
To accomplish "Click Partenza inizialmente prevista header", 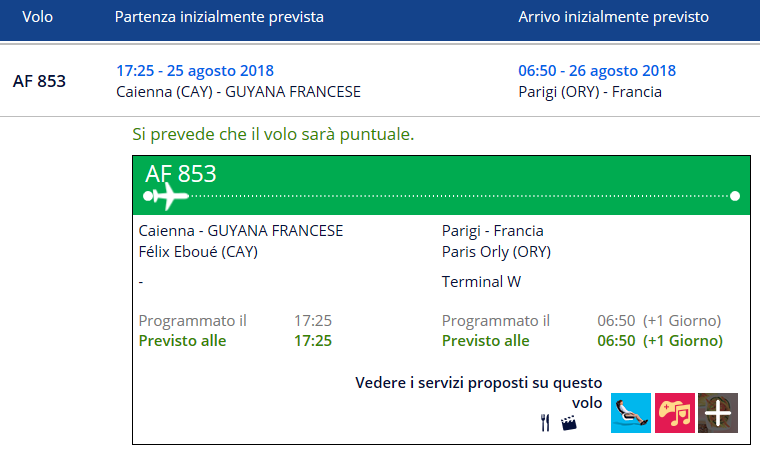I will click(219, 17).
